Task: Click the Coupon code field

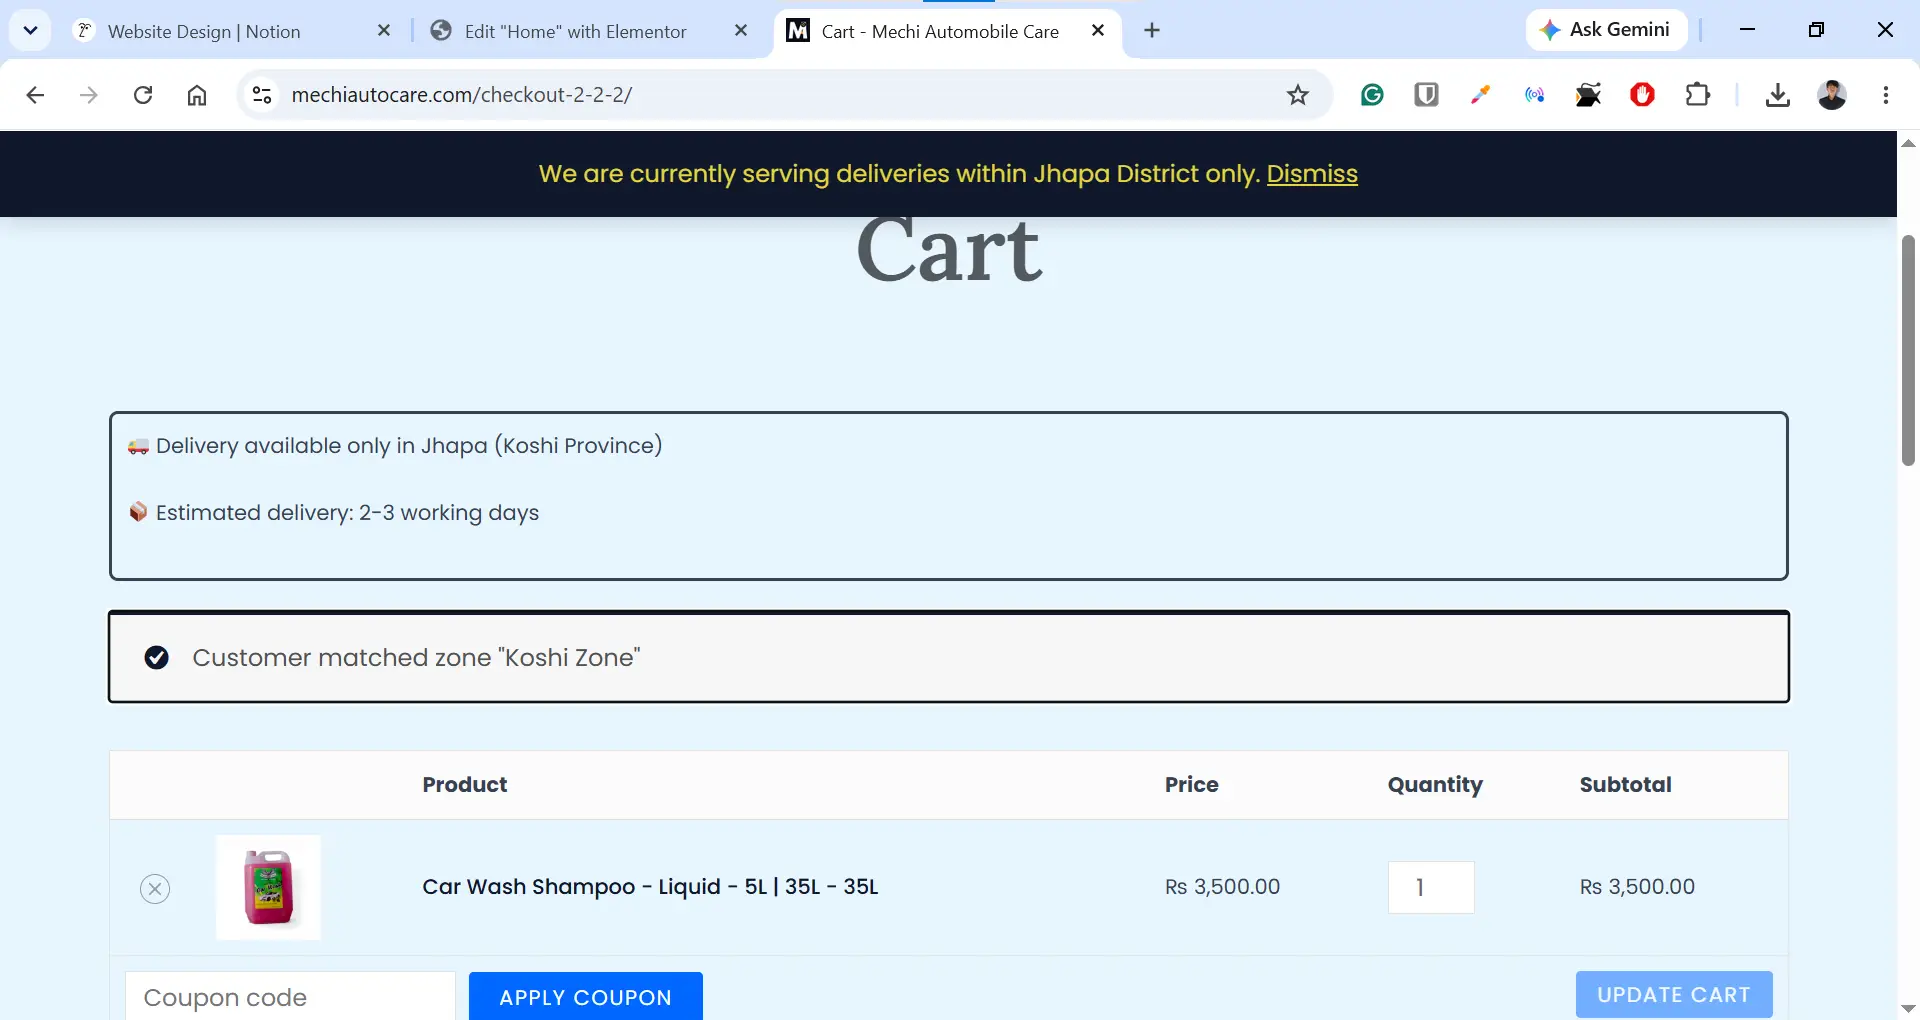Action: 290,997
